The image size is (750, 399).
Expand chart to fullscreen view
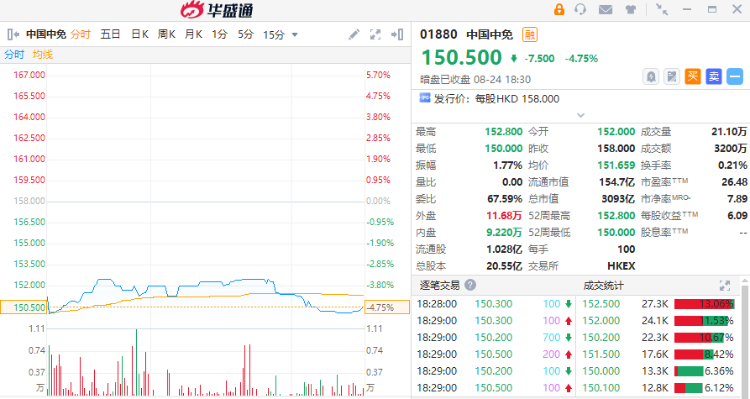375,34
